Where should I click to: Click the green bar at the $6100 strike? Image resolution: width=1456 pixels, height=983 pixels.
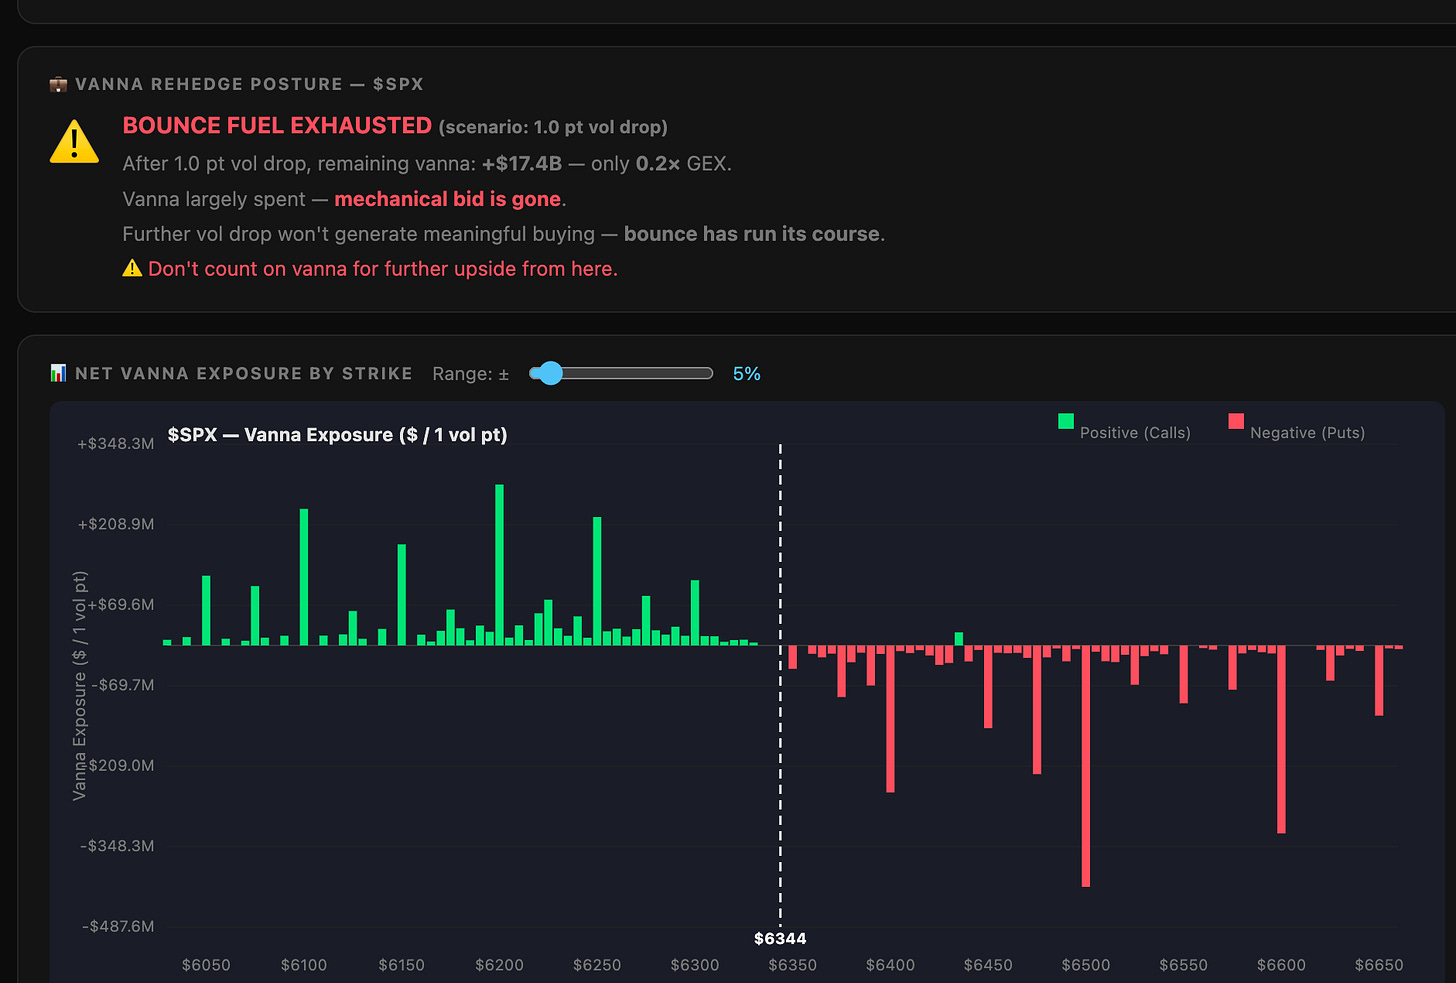304,577
